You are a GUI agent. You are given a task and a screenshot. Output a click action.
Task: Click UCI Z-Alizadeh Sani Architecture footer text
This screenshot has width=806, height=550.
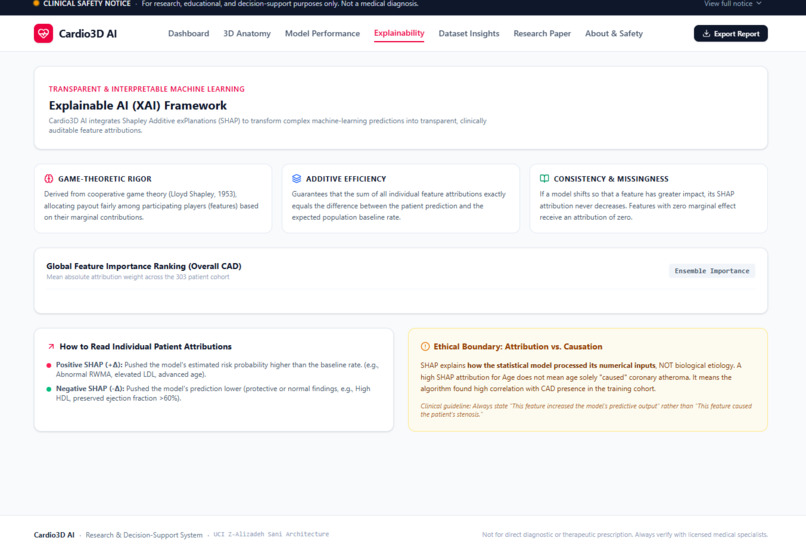point(271,535)
